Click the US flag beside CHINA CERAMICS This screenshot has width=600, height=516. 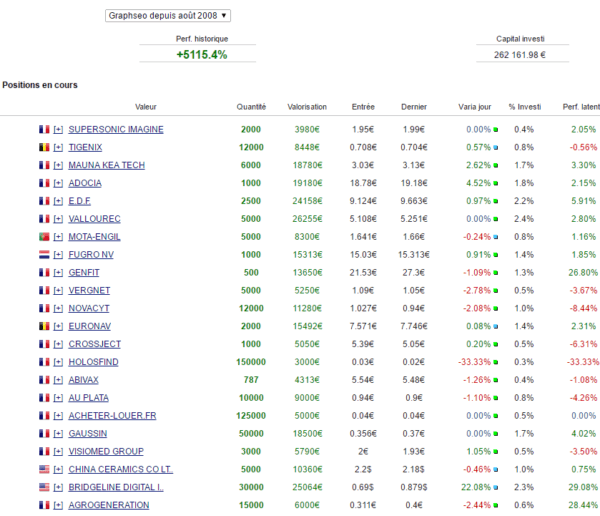point(44,469)
